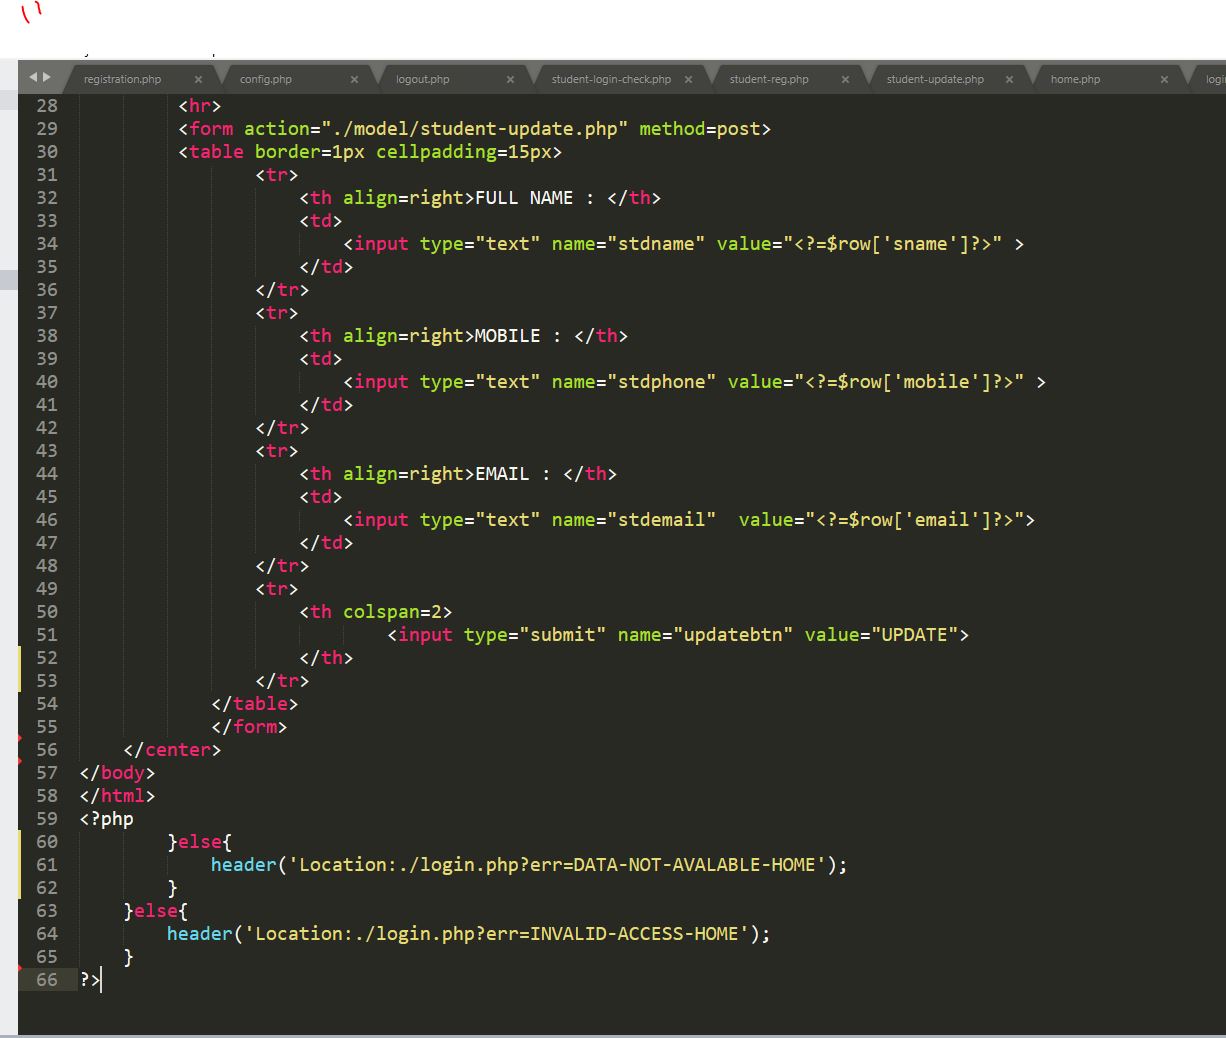
Task: Click the closing </html> tag
Action: [x=117, y=796]
